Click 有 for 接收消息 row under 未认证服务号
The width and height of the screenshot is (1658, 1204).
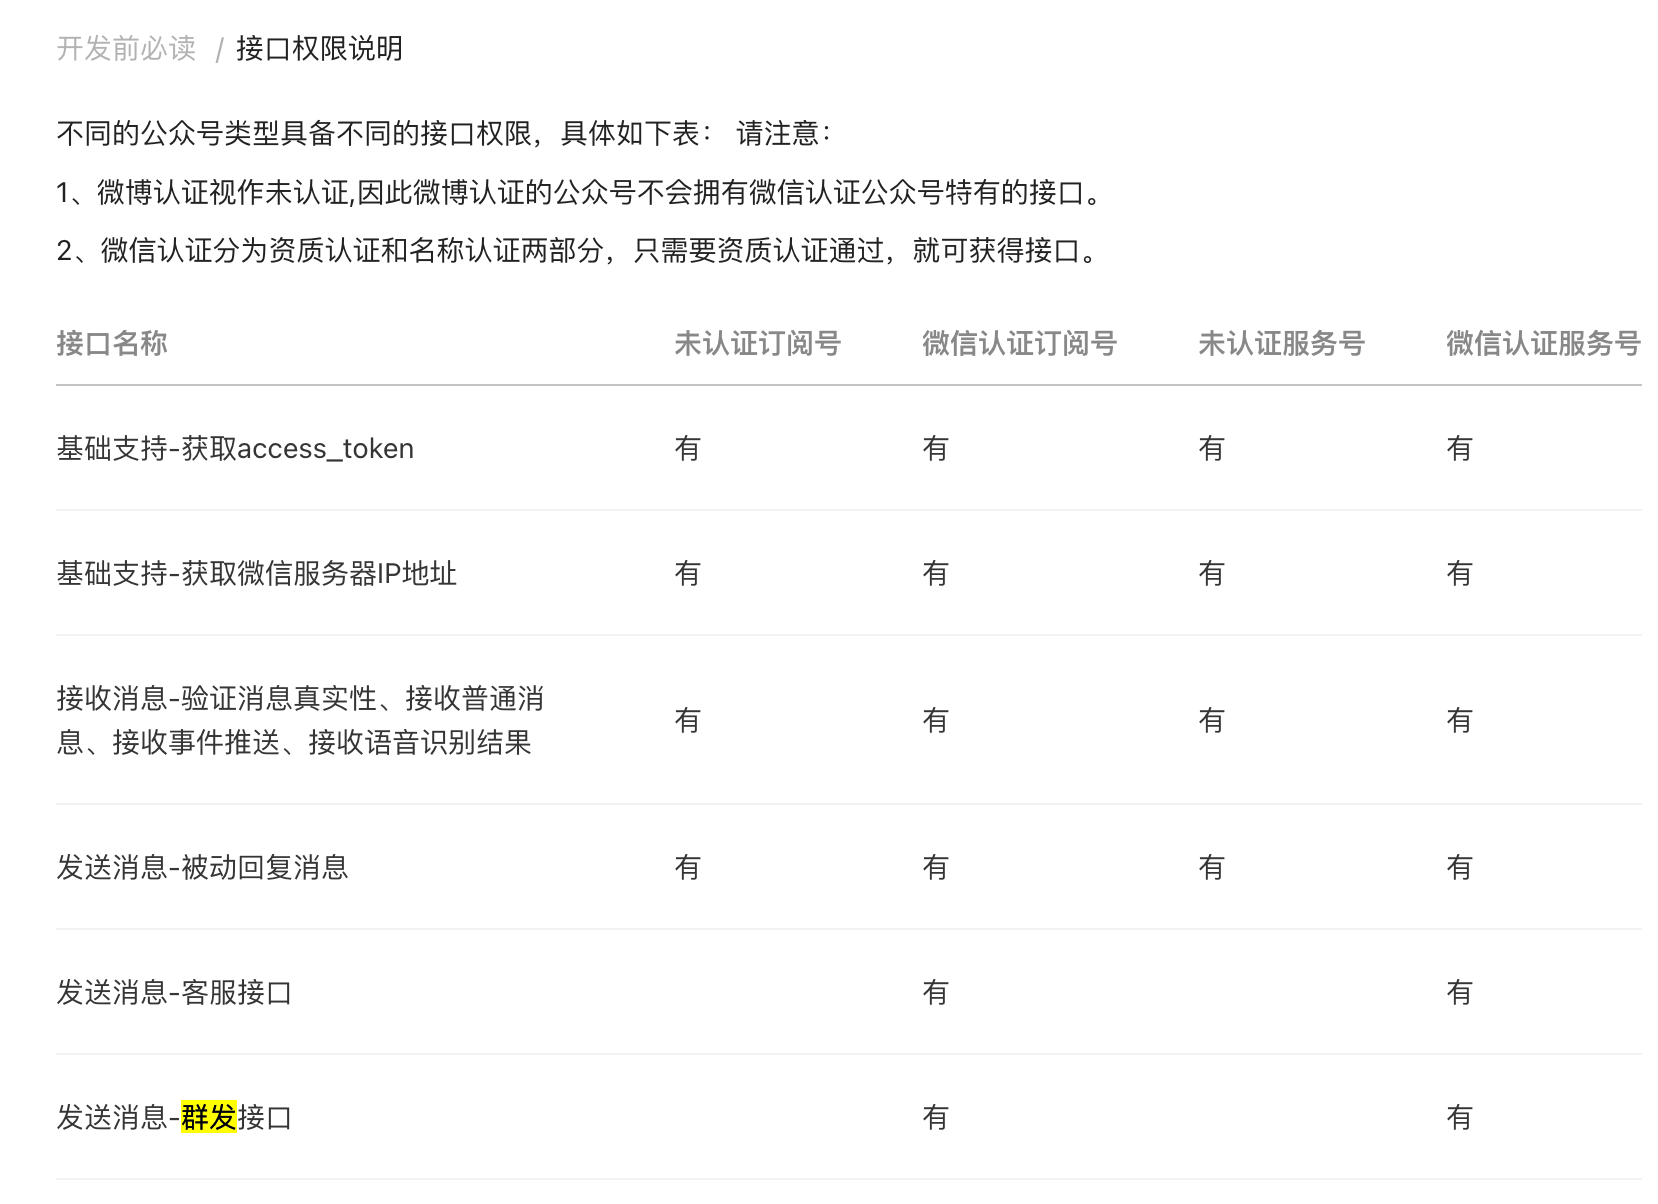click(1211, 720)
